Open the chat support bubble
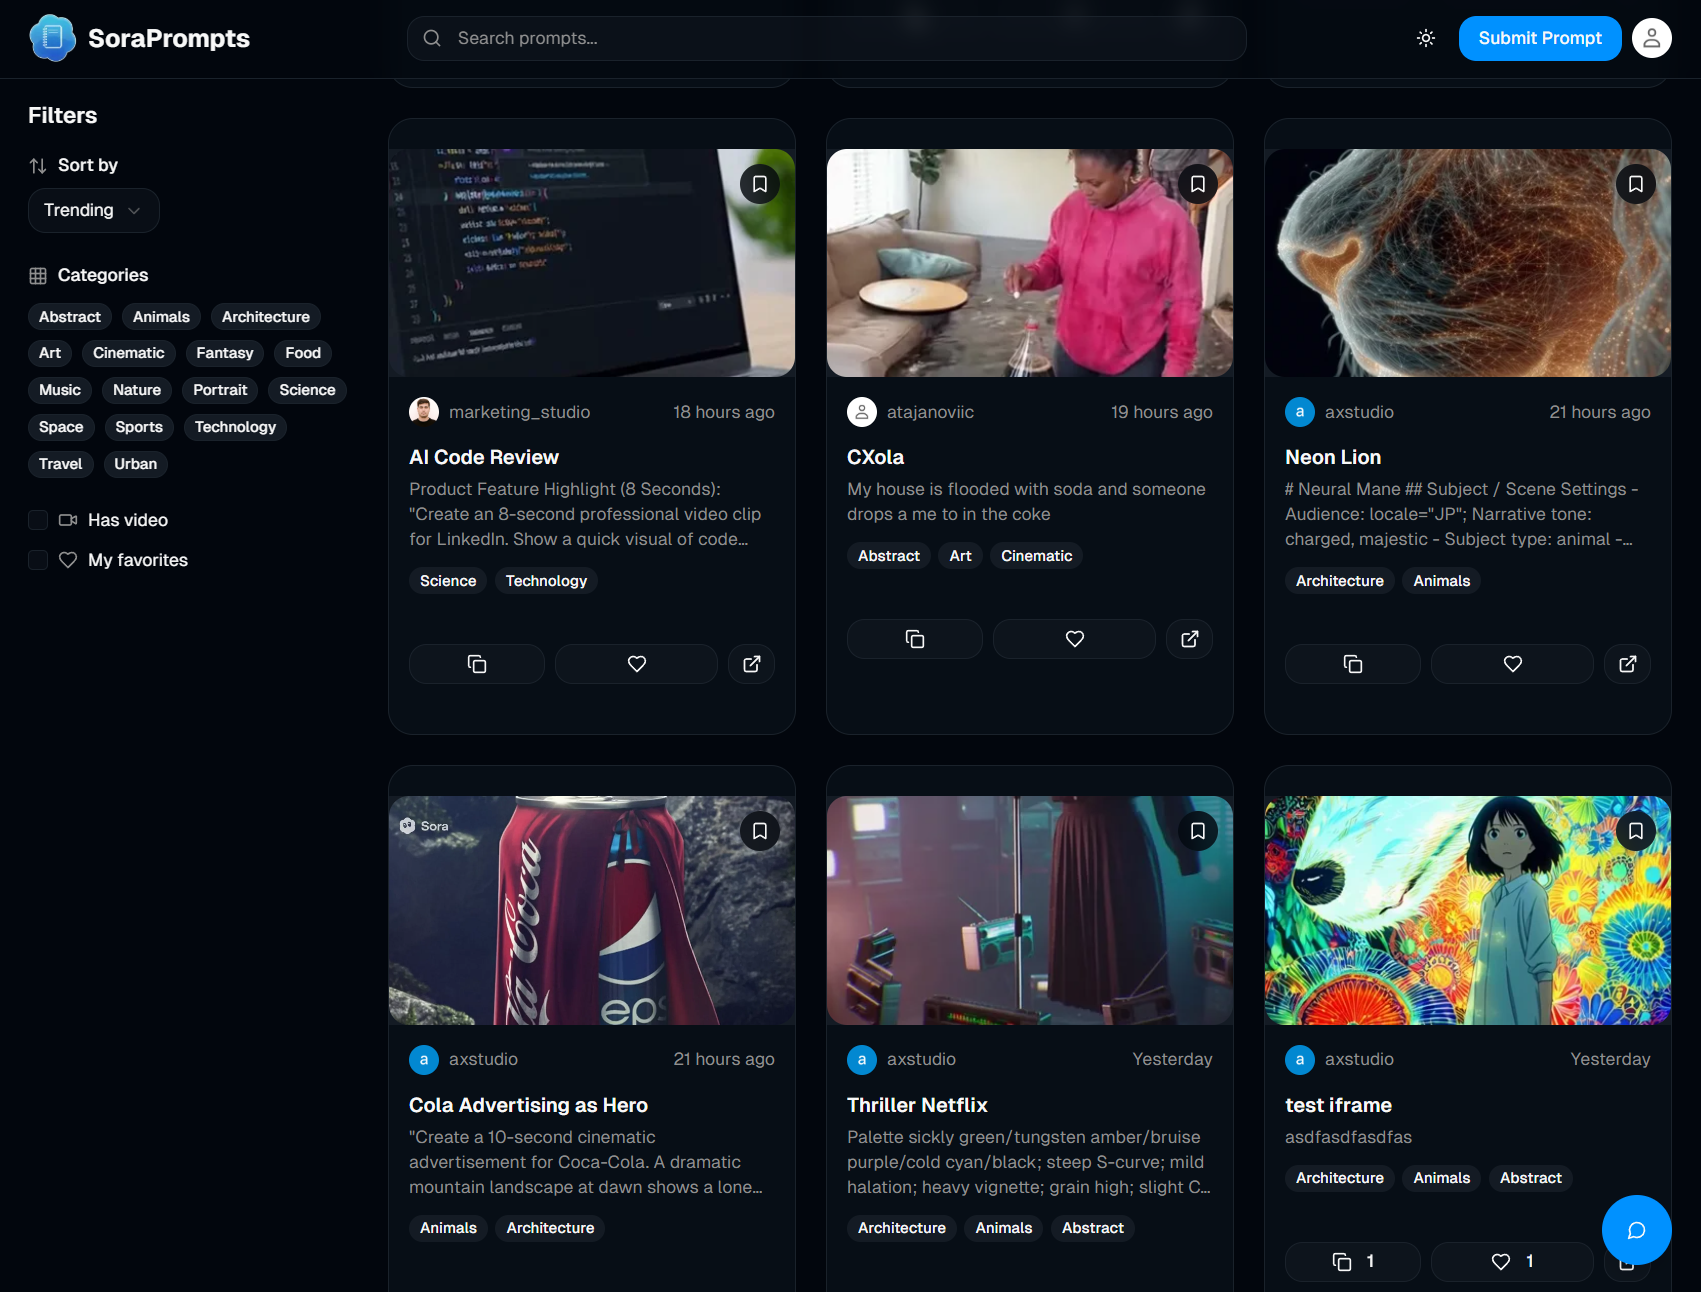 [1636, 1230]
